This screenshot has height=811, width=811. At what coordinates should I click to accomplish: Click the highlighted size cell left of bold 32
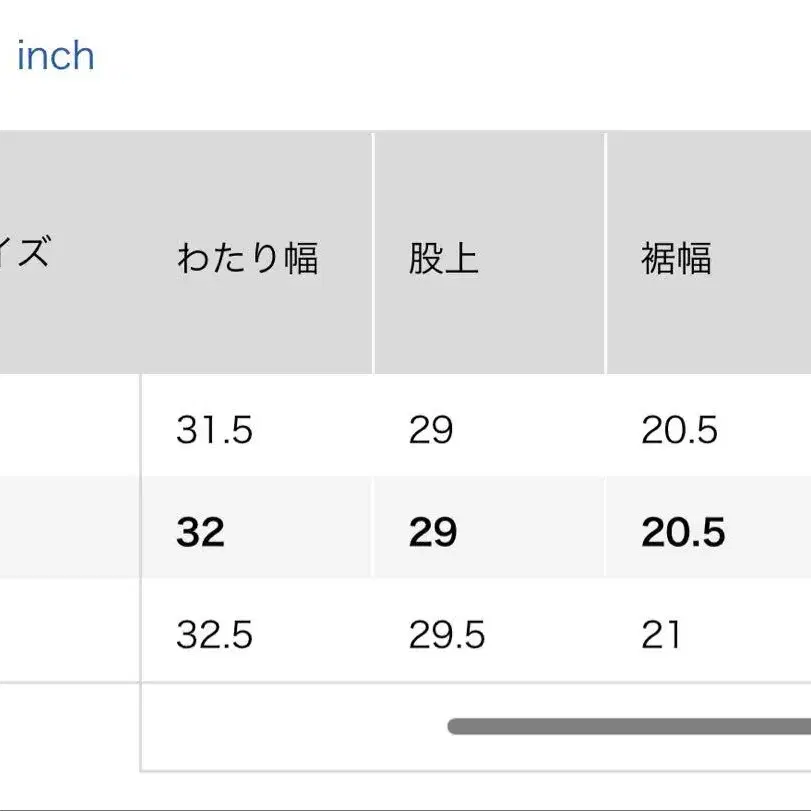pyautogui.click(x=70, y=529)
